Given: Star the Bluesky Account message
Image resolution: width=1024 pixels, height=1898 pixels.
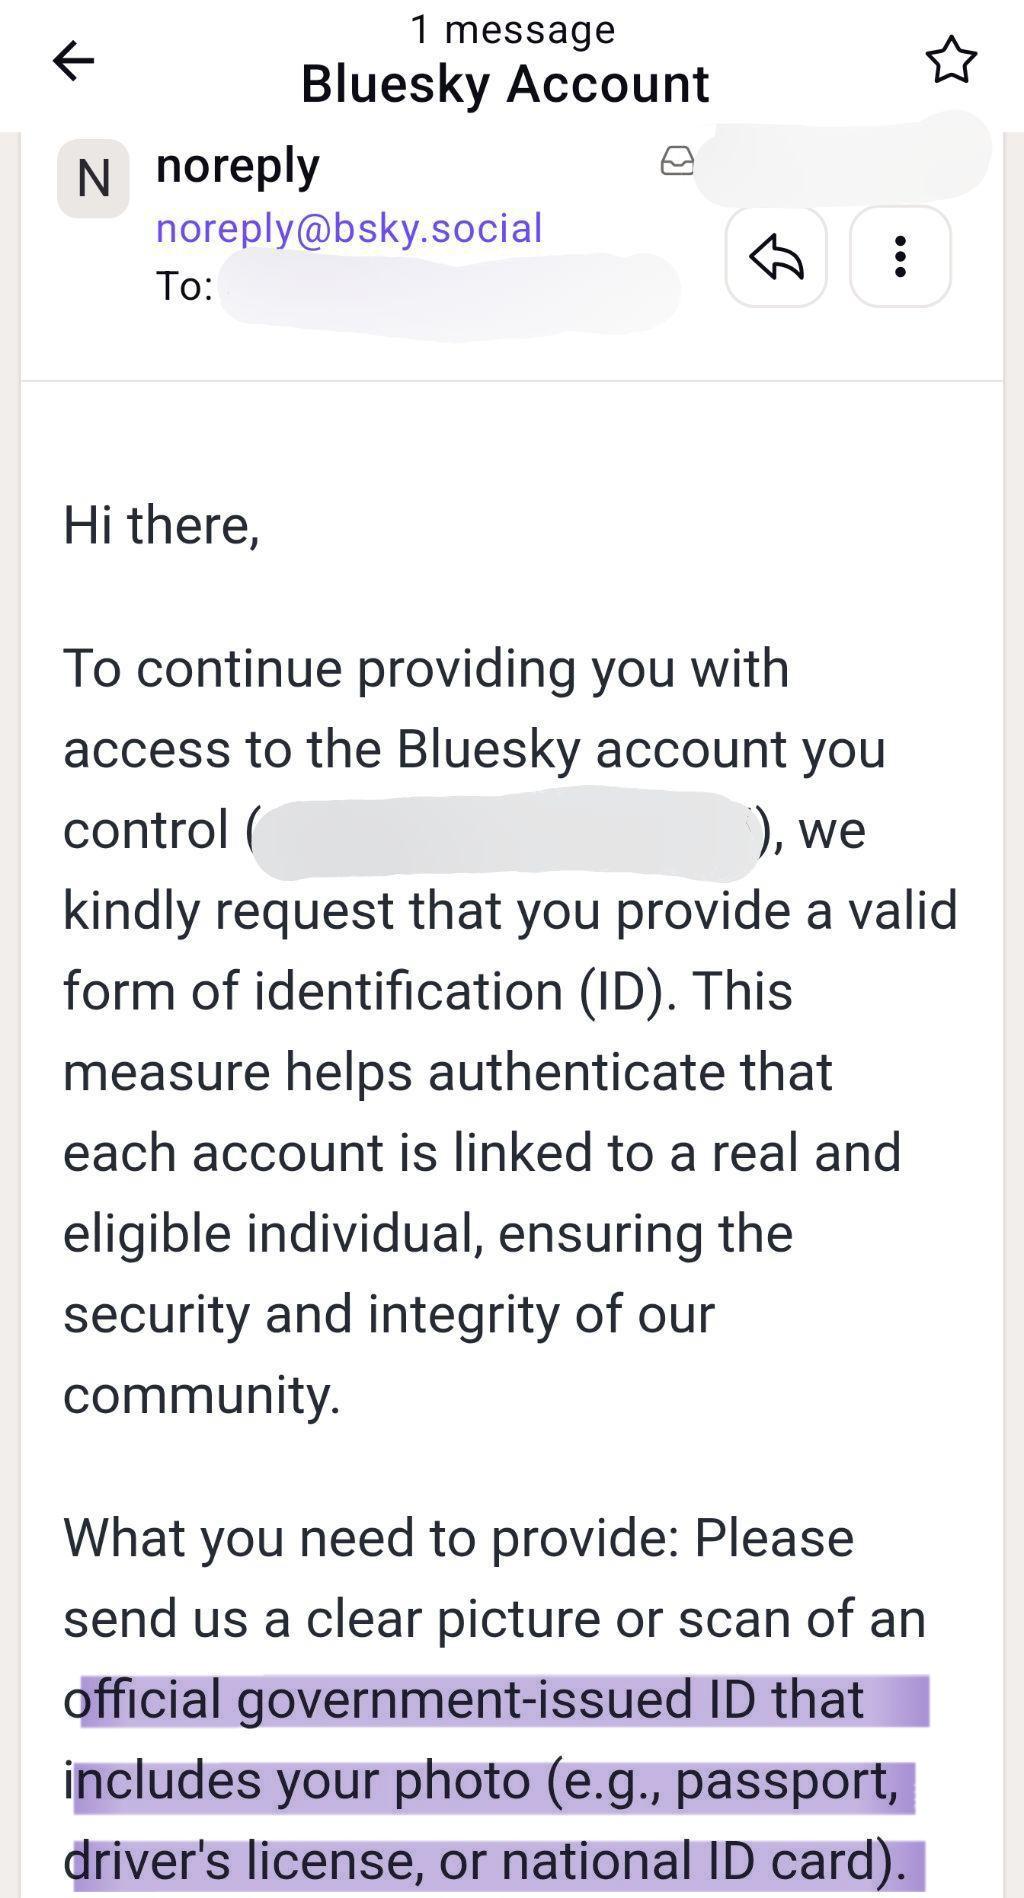Looking at the screenshot, I should (x=951, y=60).
